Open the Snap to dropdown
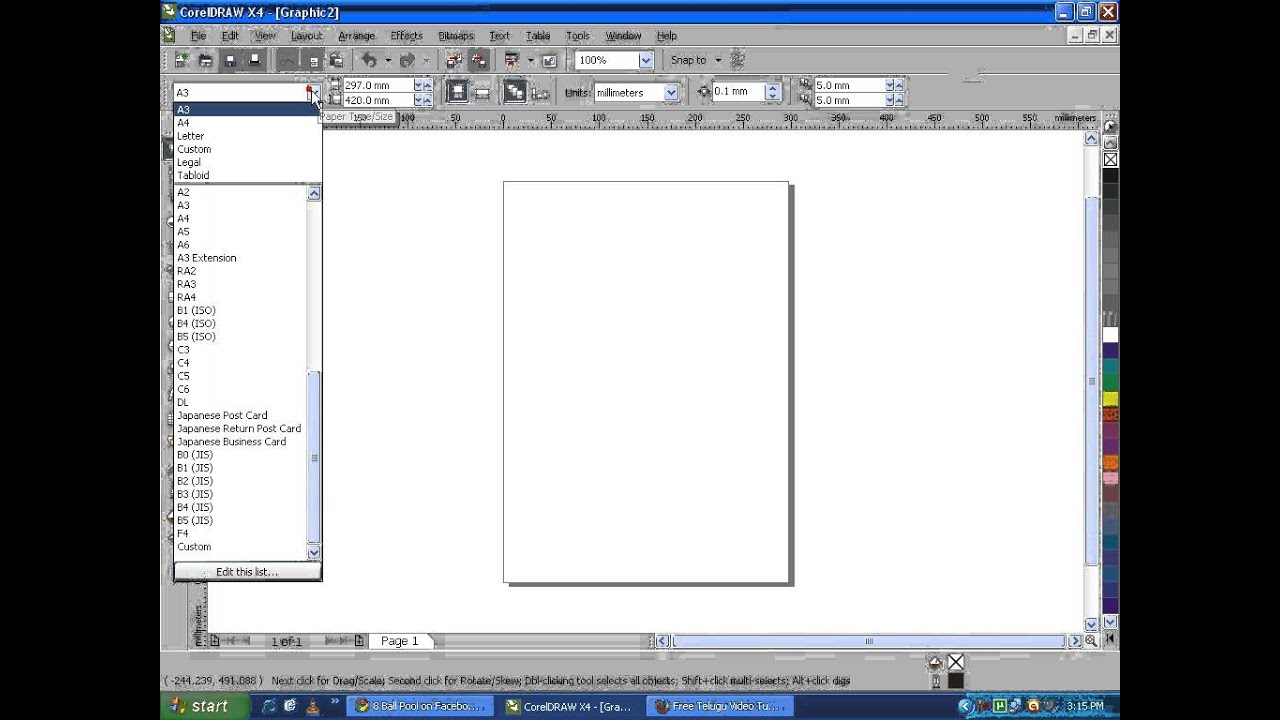1280x720 pixels. (x=718, y=60)
